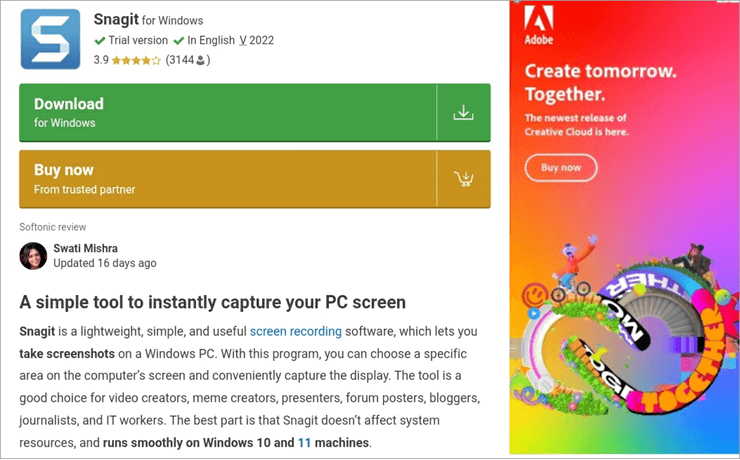Screen dimensions: 740x460
Task: Click the download arrow icon
Action: [463, 112]
